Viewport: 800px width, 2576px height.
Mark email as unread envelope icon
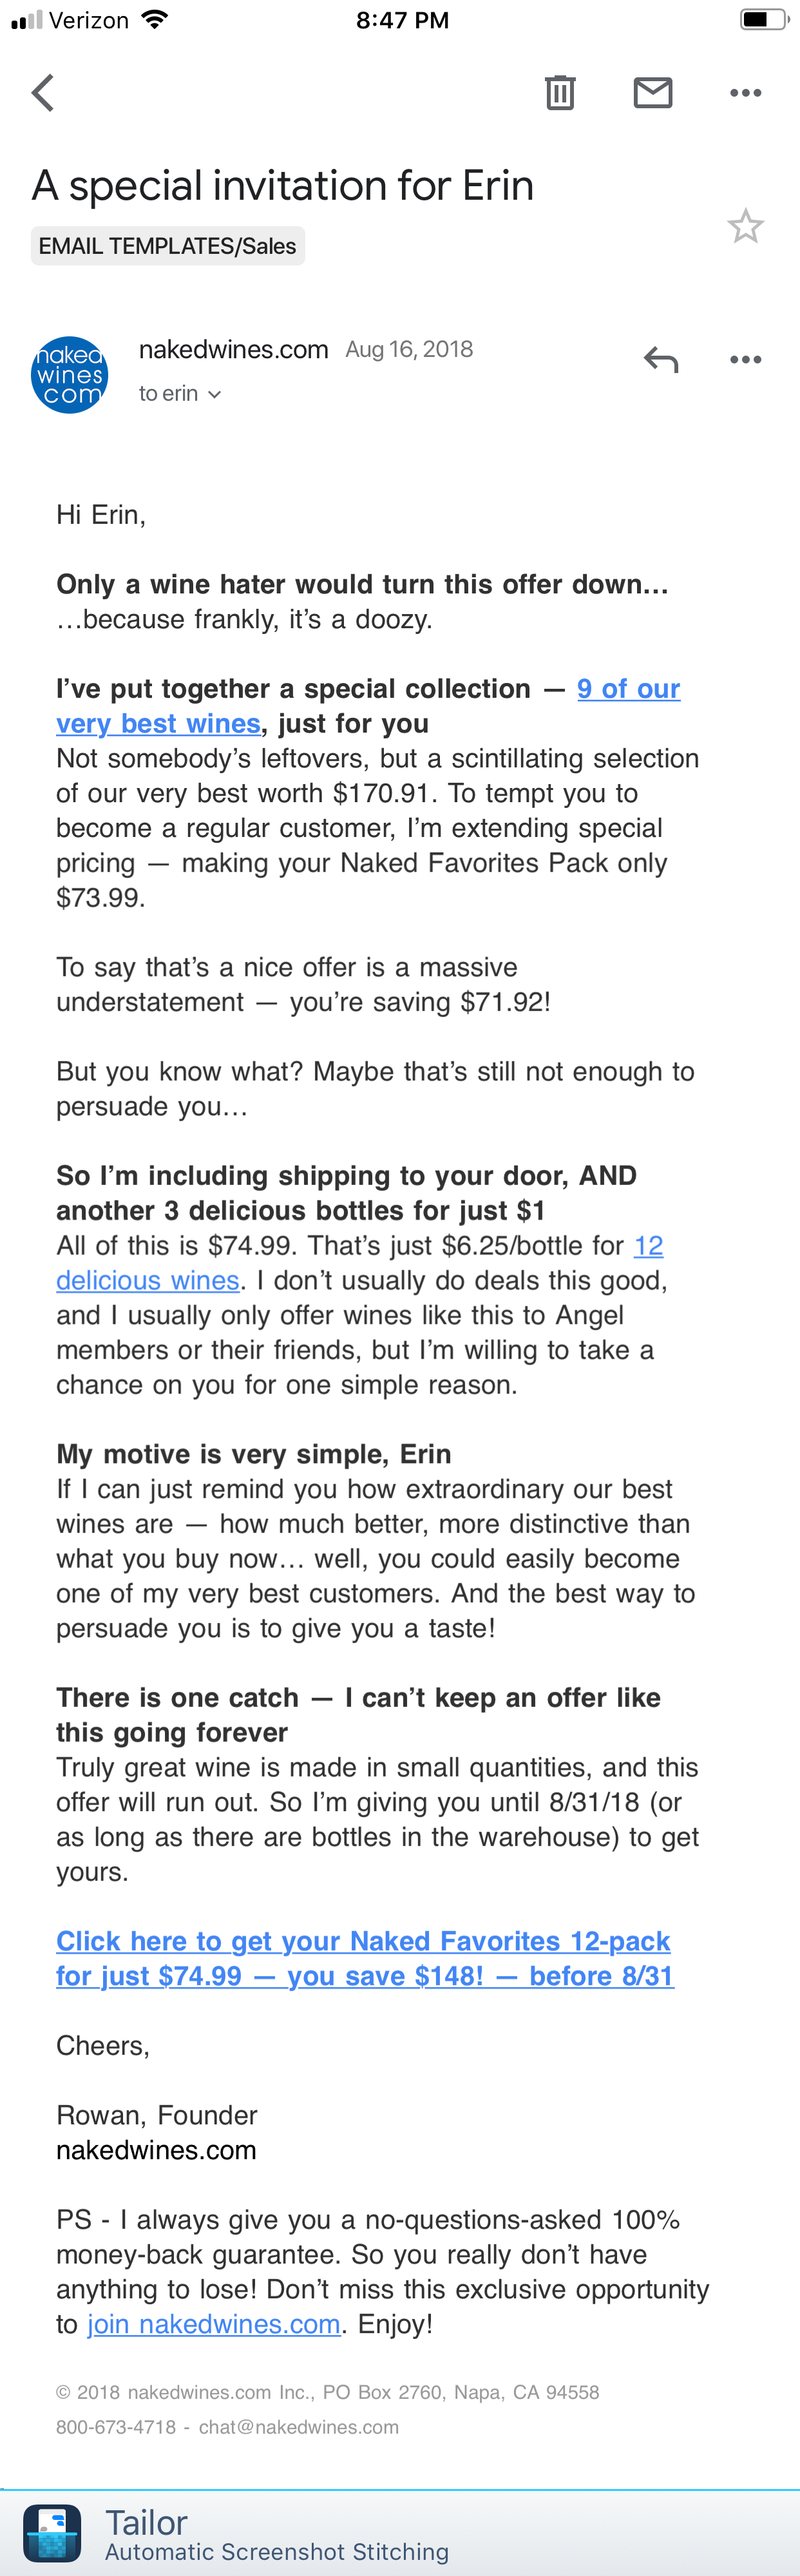[x=653, y=93]
